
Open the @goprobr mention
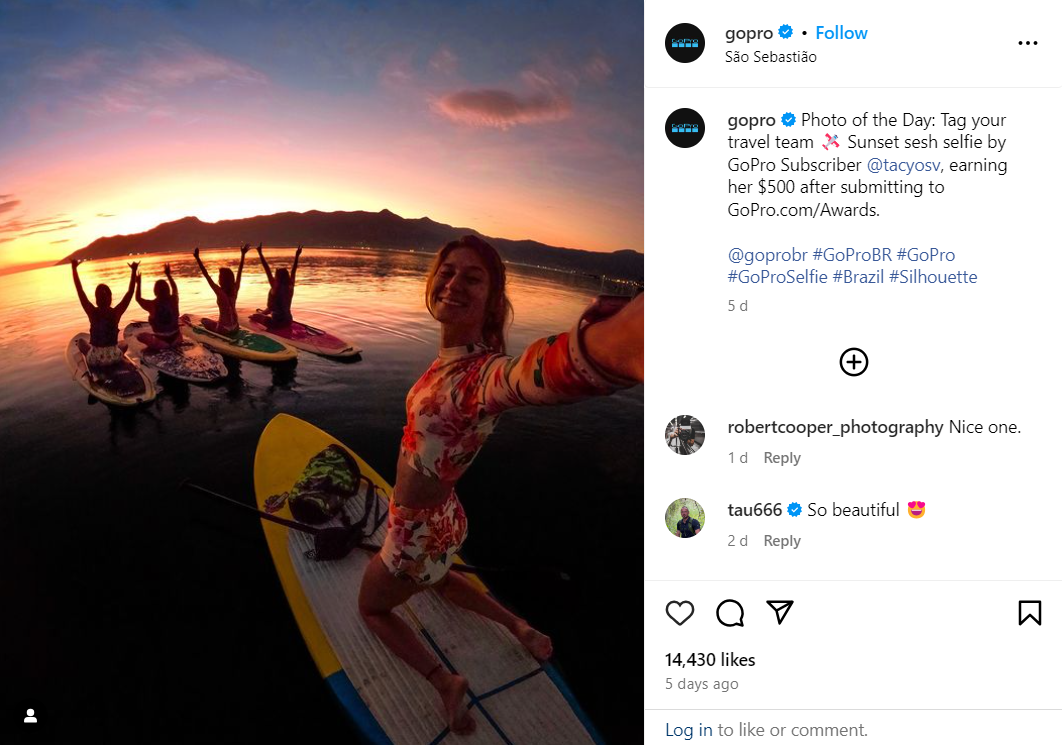767,255
